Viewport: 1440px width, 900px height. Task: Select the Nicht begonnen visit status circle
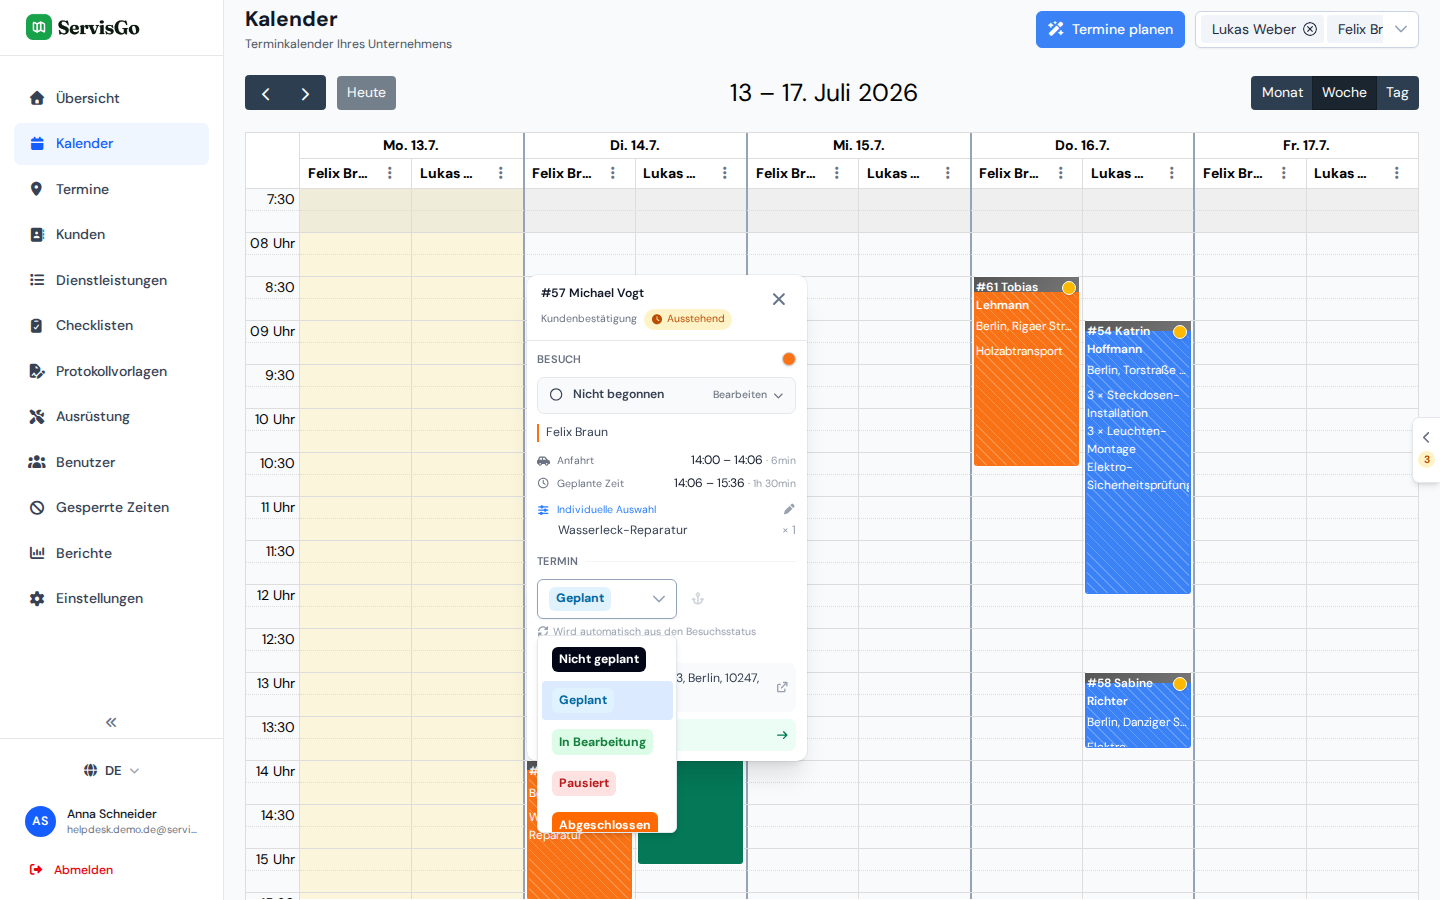tap(556, 395)
